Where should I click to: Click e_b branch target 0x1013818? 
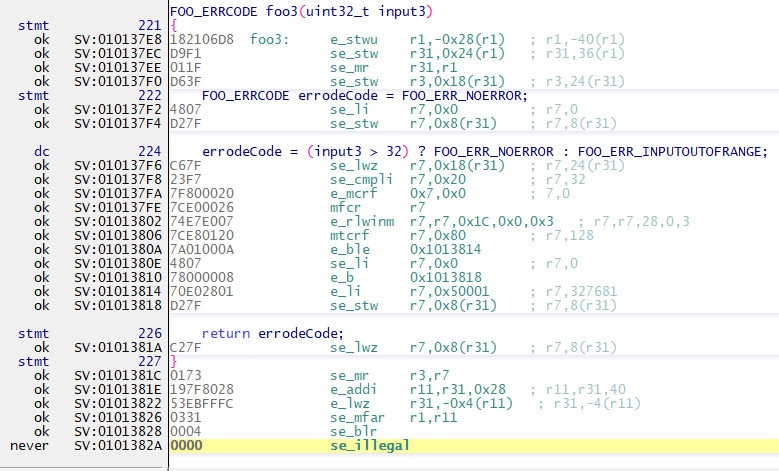click(x=445, y=277)
